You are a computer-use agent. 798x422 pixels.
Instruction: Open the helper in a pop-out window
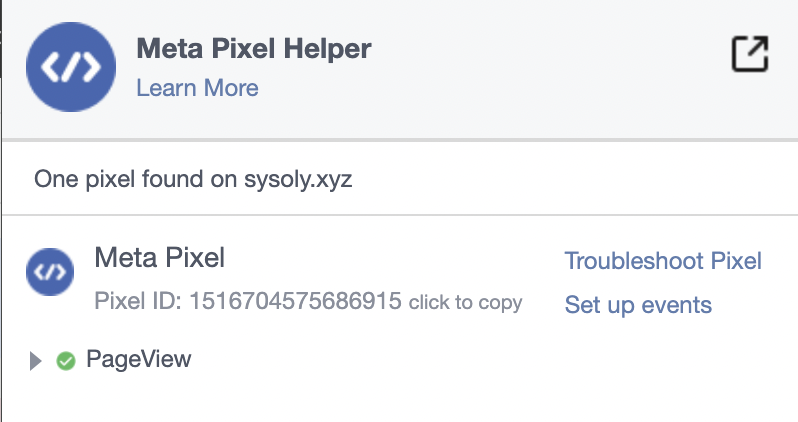point(750,53)
